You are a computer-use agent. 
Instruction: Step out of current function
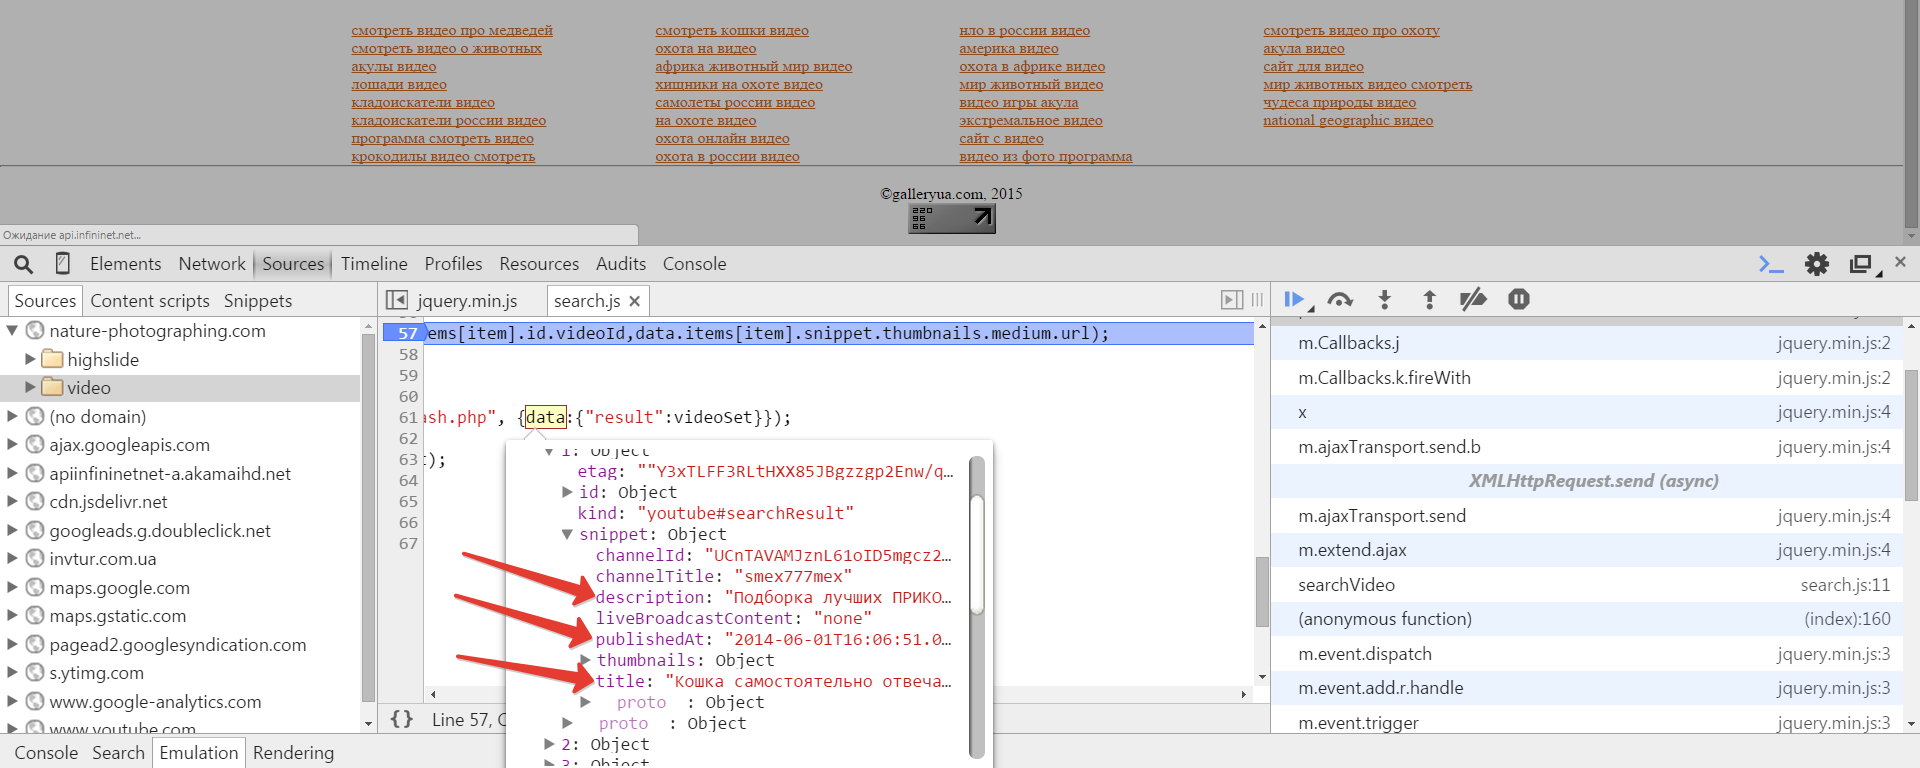[x=1429, y=299]
